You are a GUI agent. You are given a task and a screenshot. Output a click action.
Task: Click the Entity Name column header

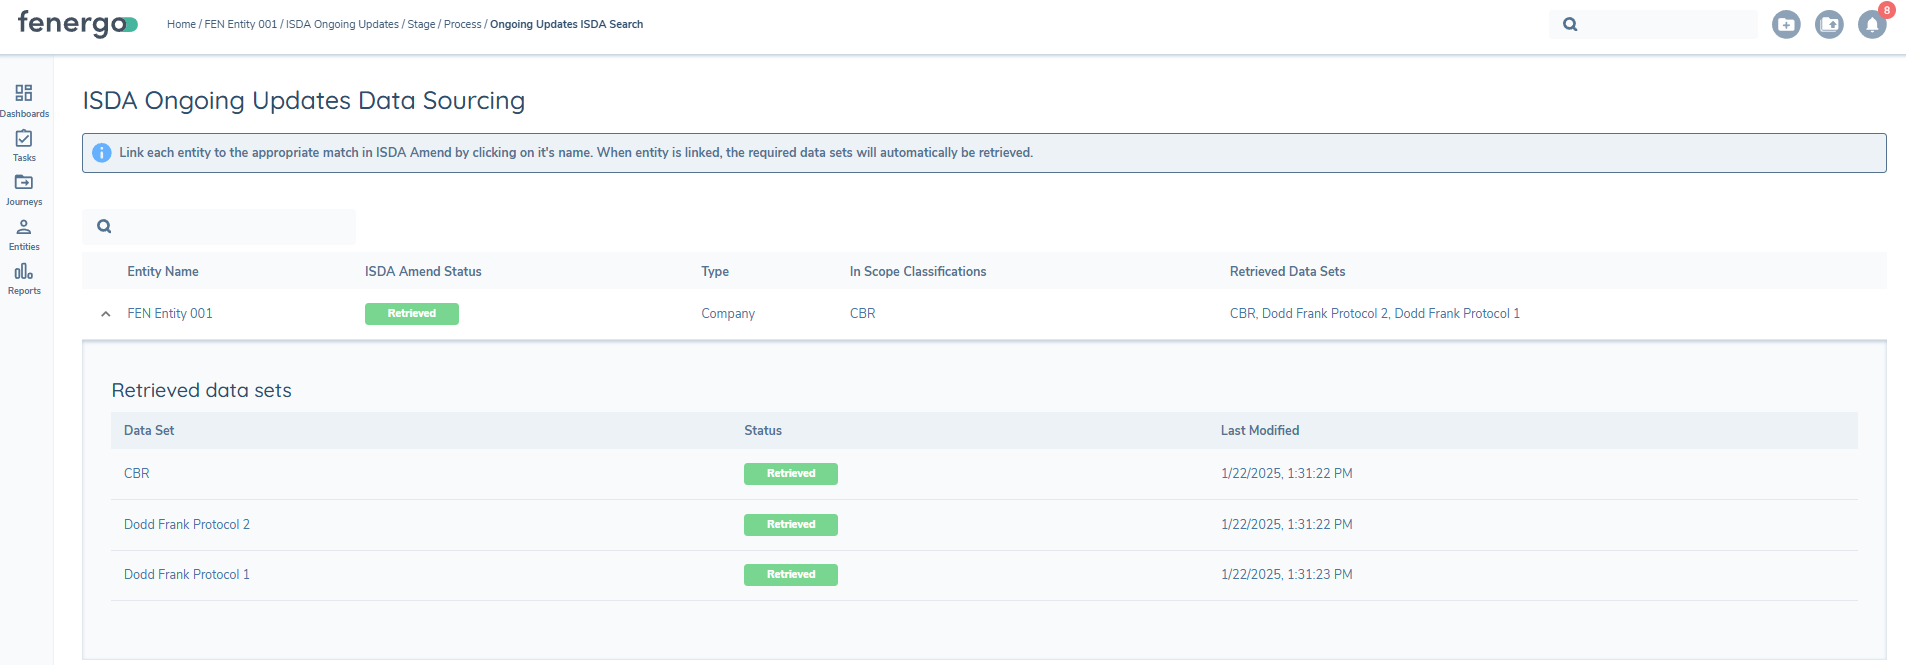point(163,272)
